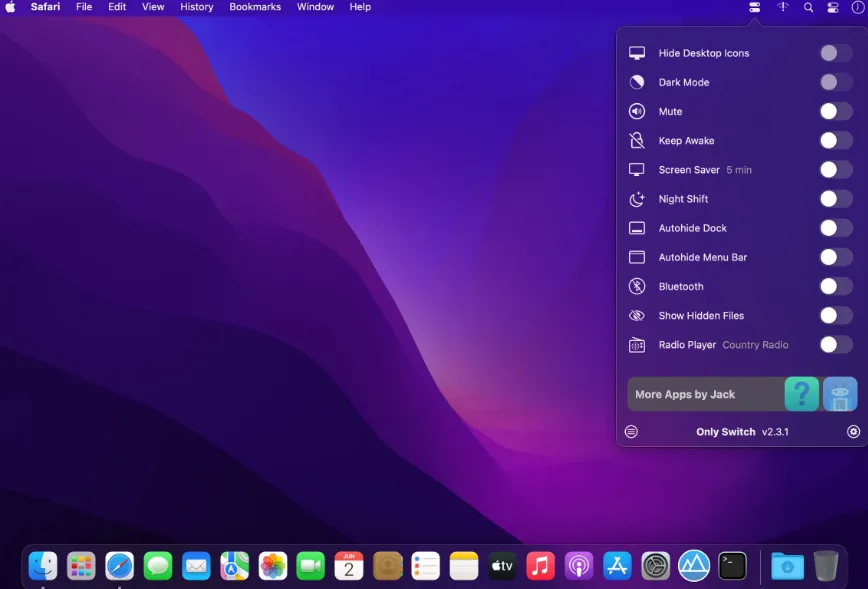
Task: Open Calendar from the Dock
Action: [349, 566]
